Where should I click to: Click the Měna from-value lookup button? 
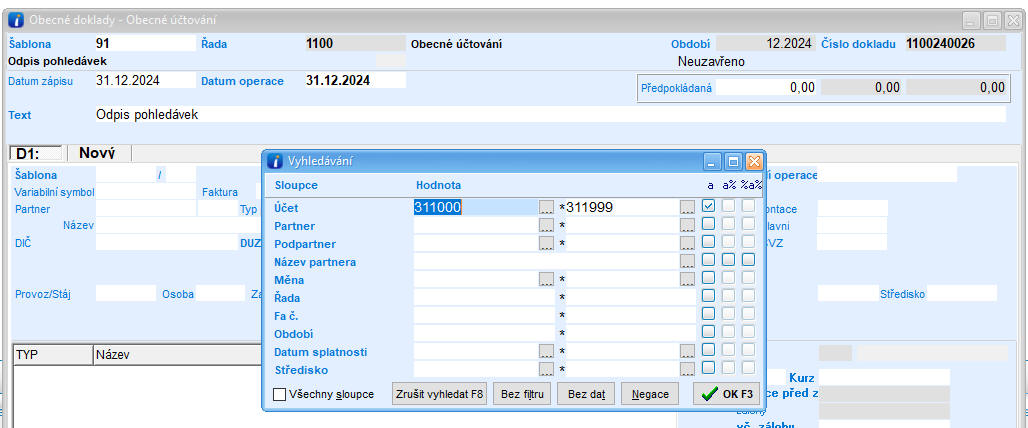[x=546, y=279]
